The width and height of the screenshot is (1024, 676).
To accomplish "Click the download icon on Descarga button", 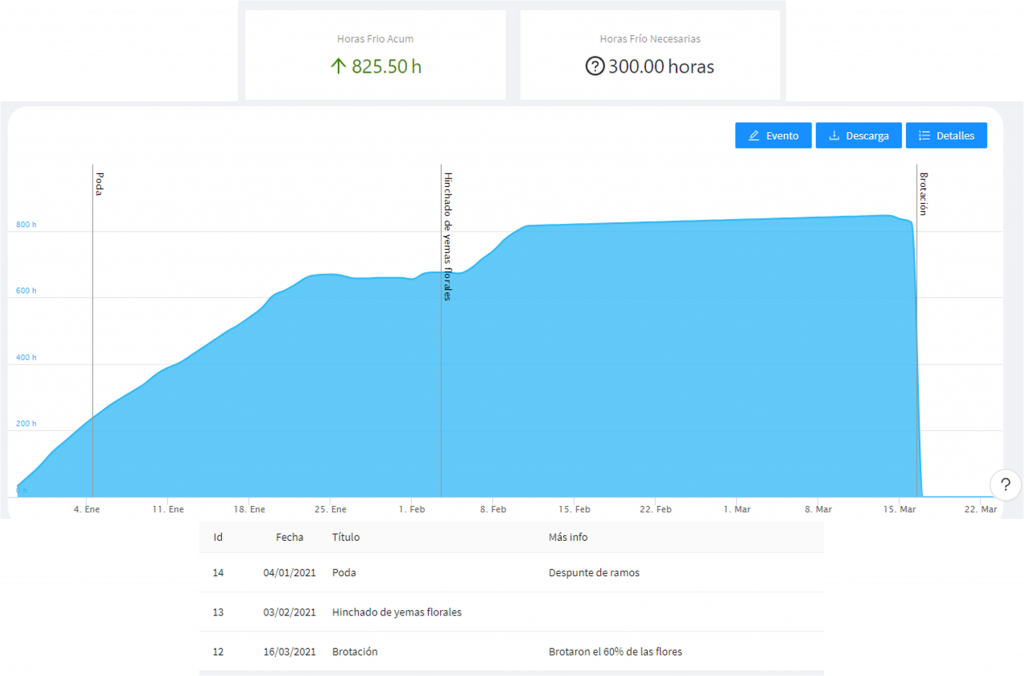I will (x=834, y=136).
